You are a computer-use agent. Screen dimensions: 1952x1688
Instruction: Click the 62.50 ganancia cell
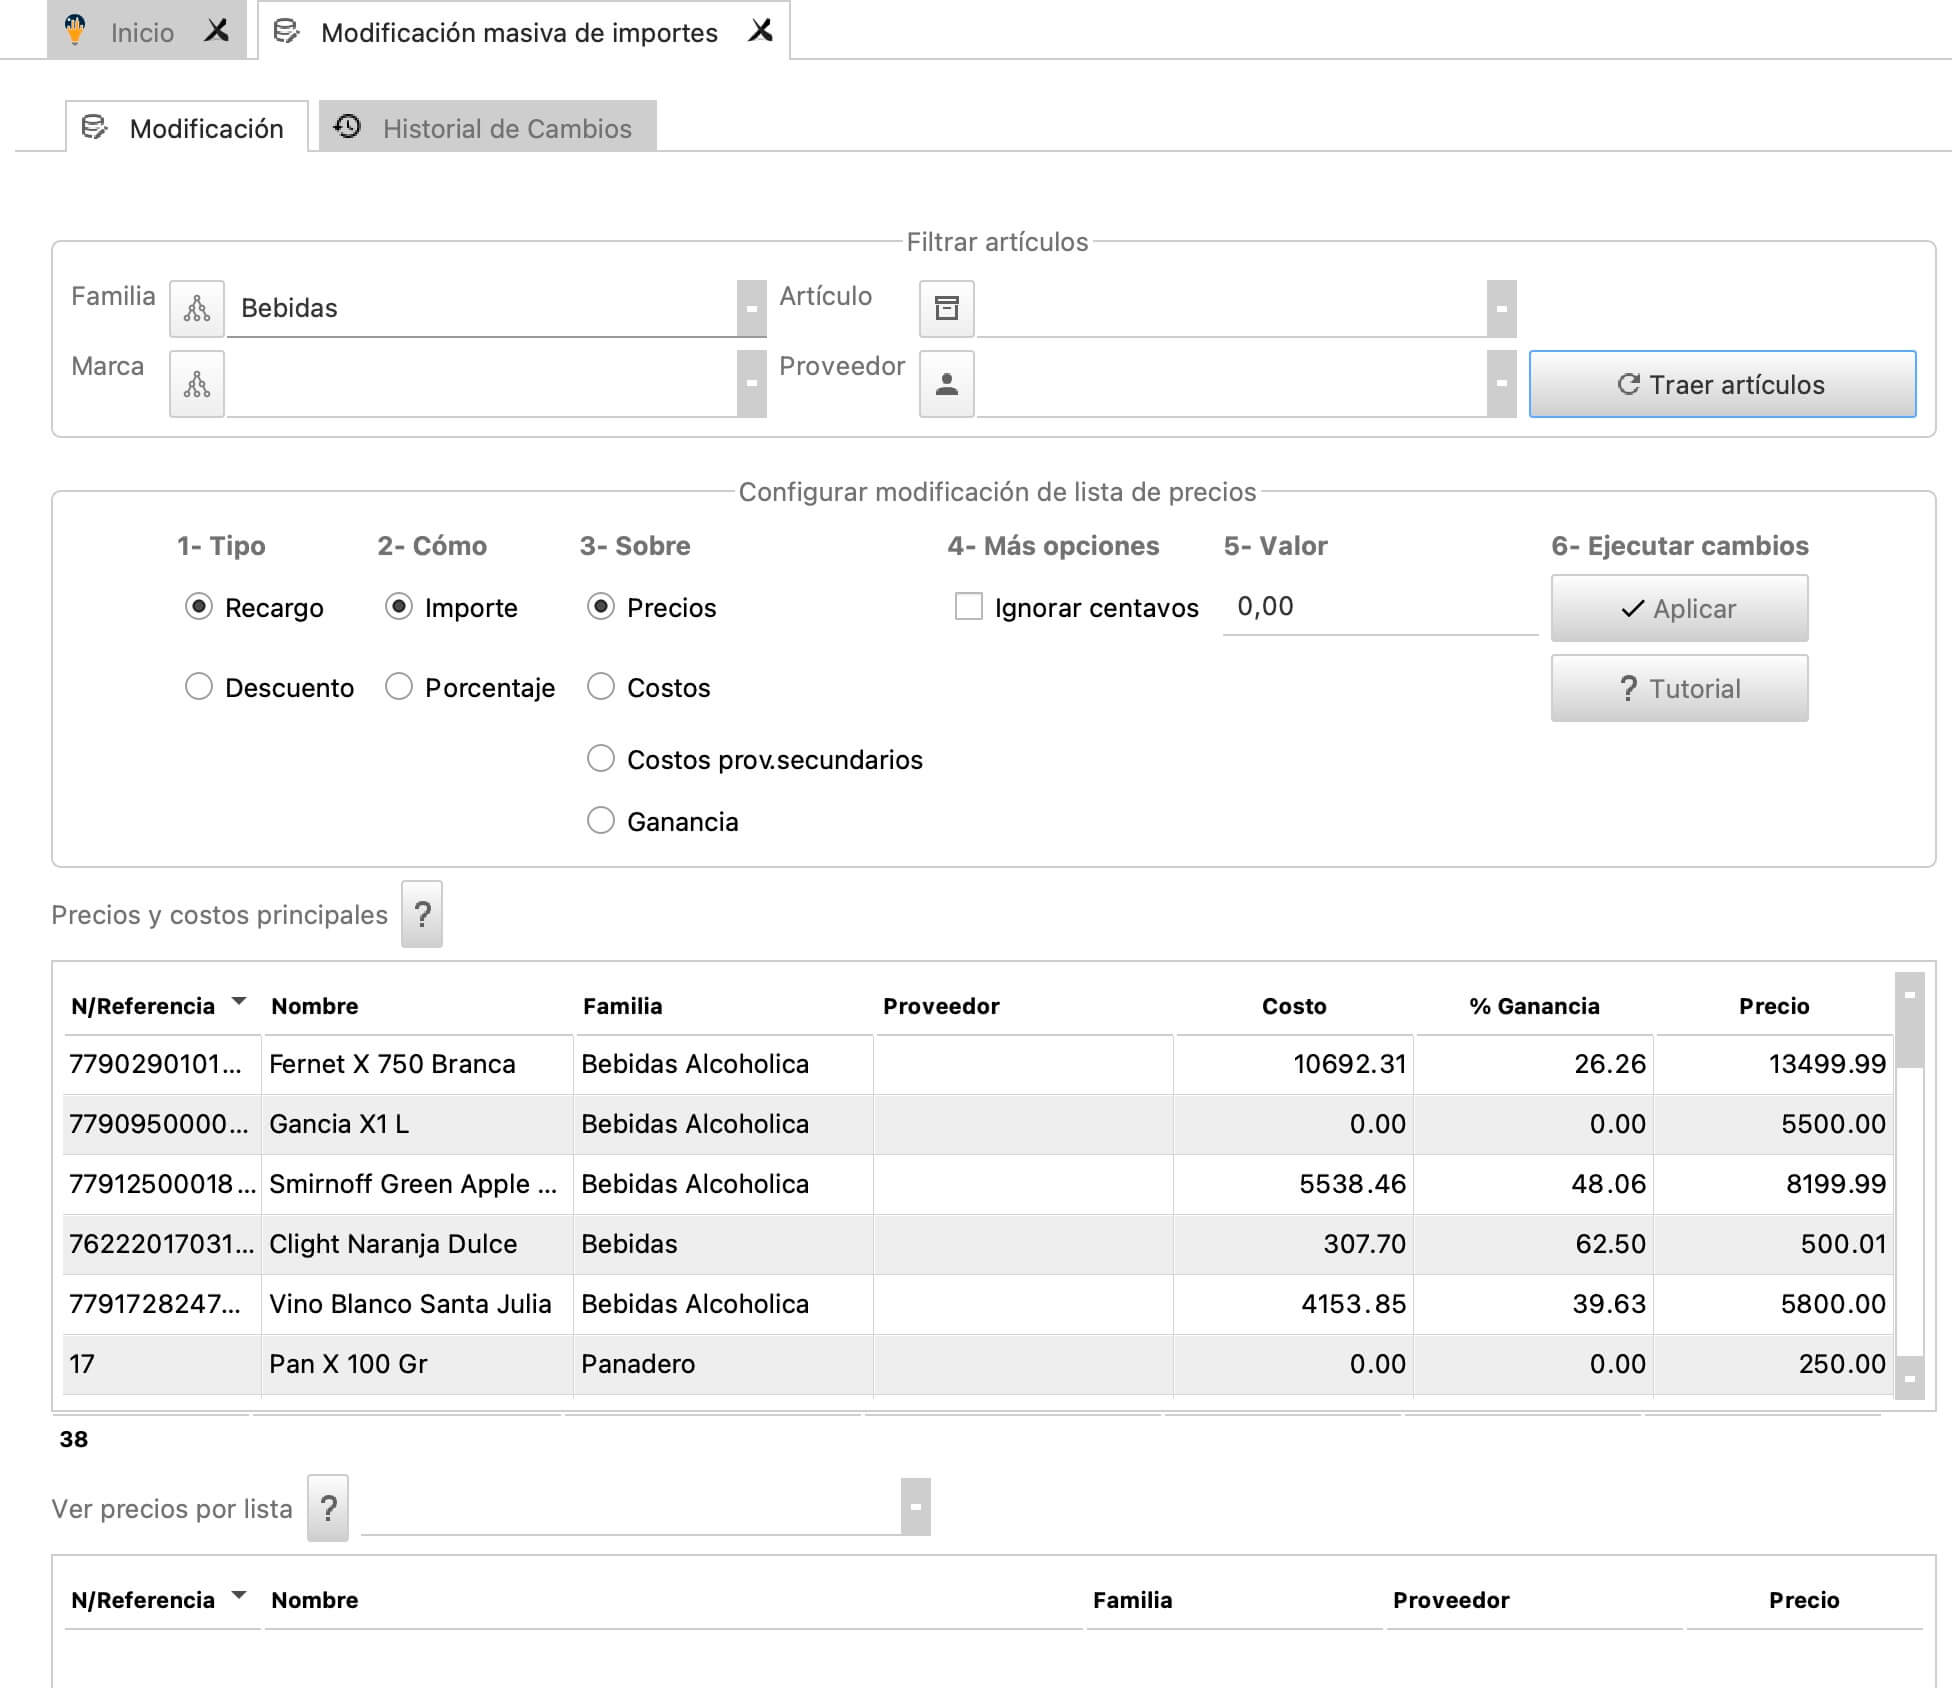(1534, 1244)
